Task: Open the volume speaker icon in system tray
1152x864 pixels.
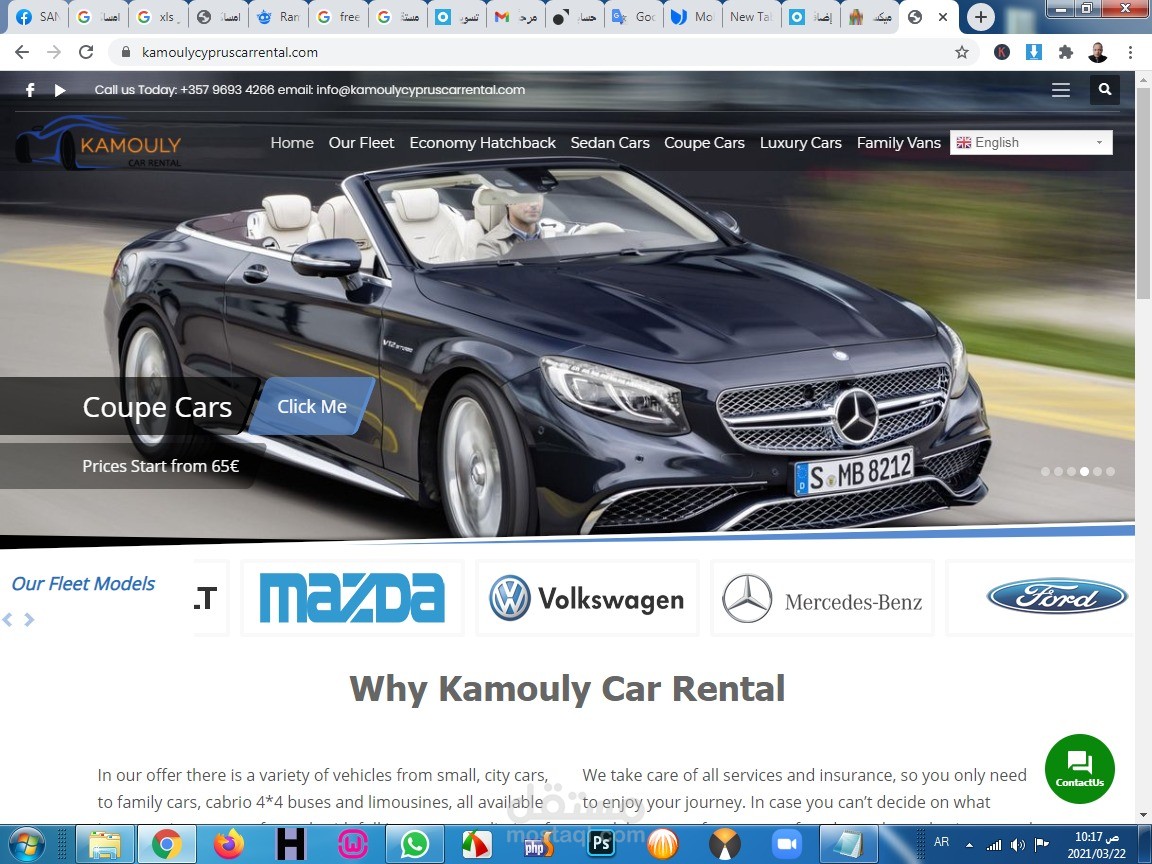Action: [1018, 845]
